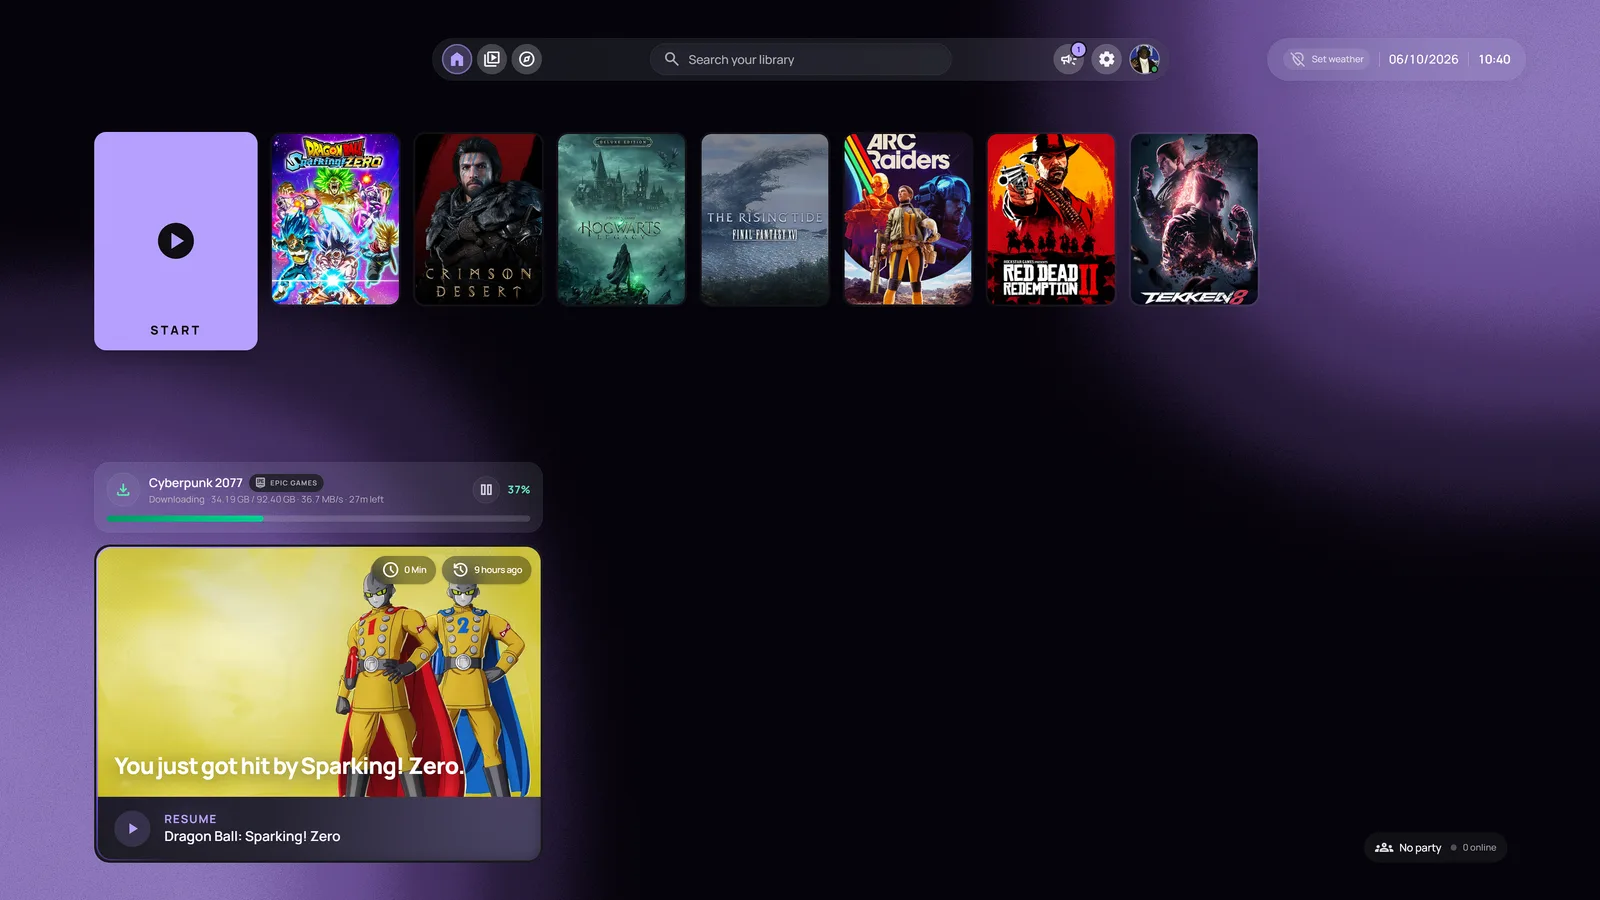Viewport: 1600px width, 900px height.
Task: Click the clock showing 10:40
Action: point(1494,59)
